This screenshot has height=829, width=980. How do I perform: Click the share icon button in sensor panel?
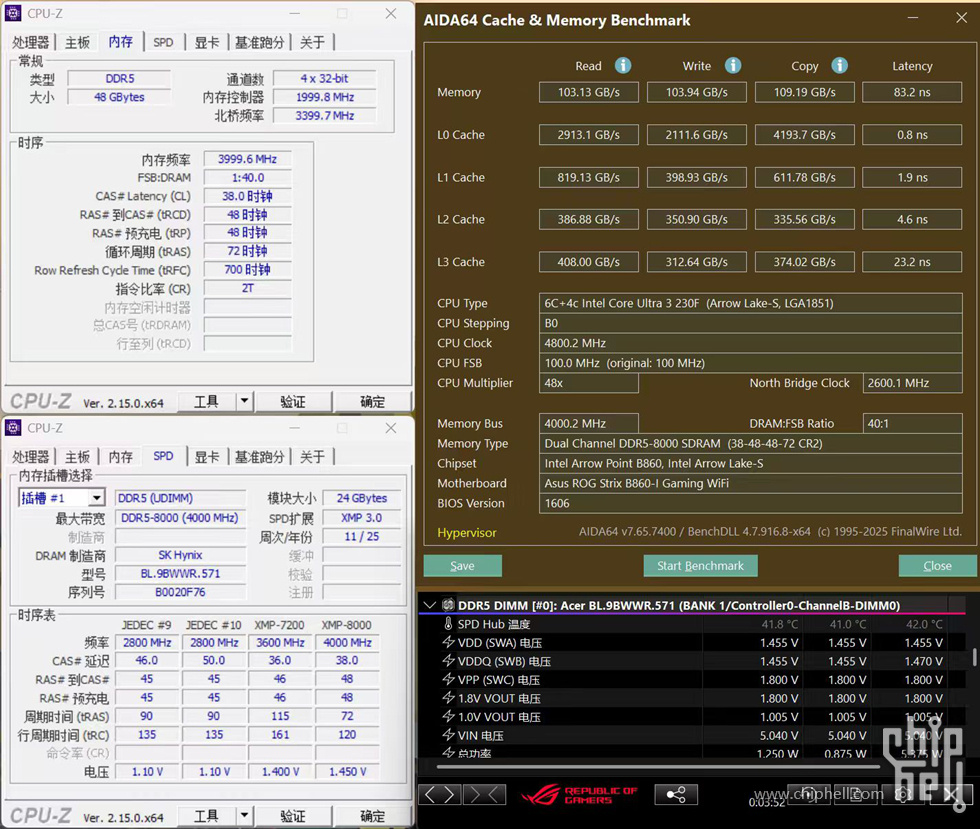pyautogui.click(x=676, y=795)
